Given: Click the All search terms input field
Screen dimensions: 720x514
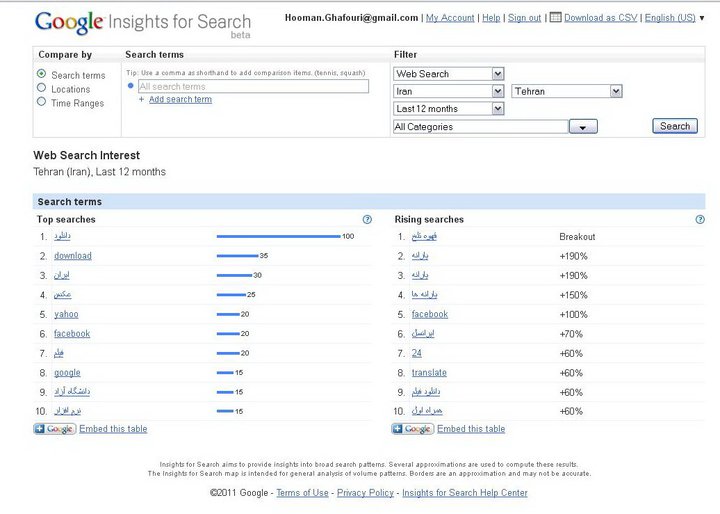Looking at the screenshot, I should tap(253, 86).
